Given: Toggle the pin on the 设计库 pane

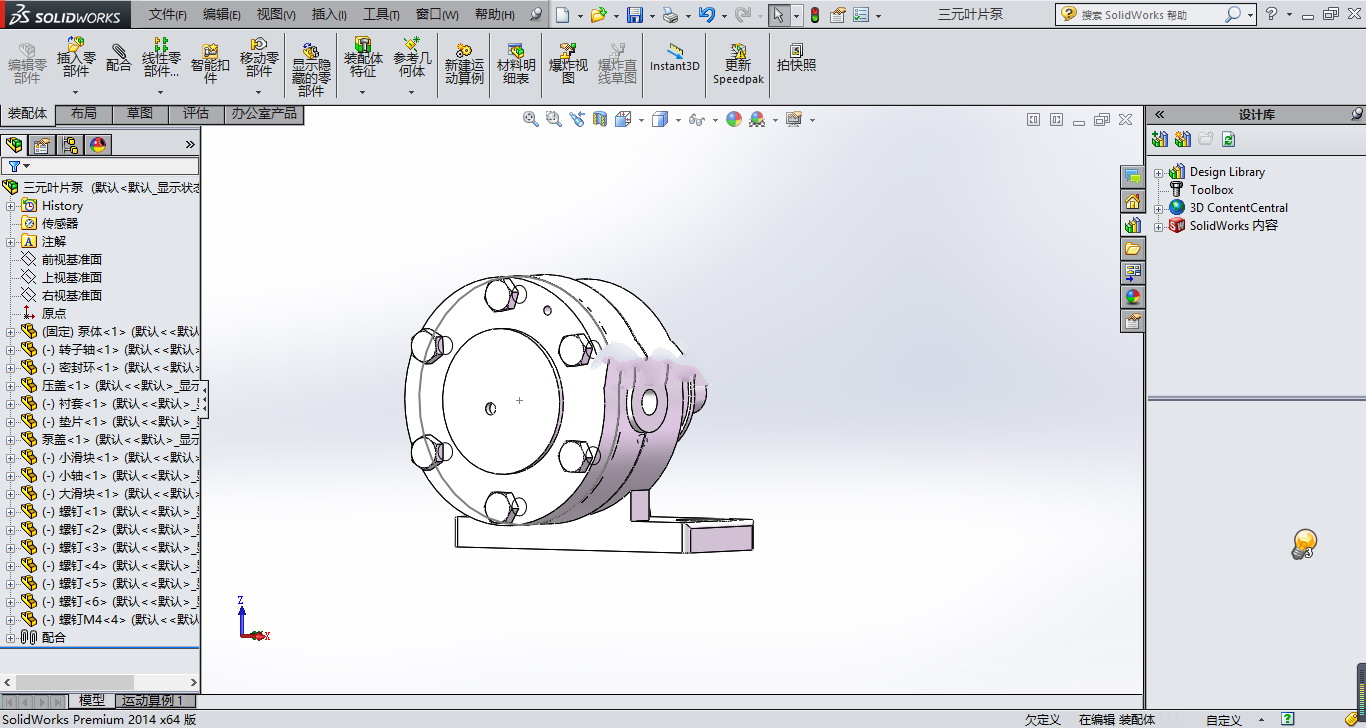Looking at the screenshot, I should coord(1356,114).
